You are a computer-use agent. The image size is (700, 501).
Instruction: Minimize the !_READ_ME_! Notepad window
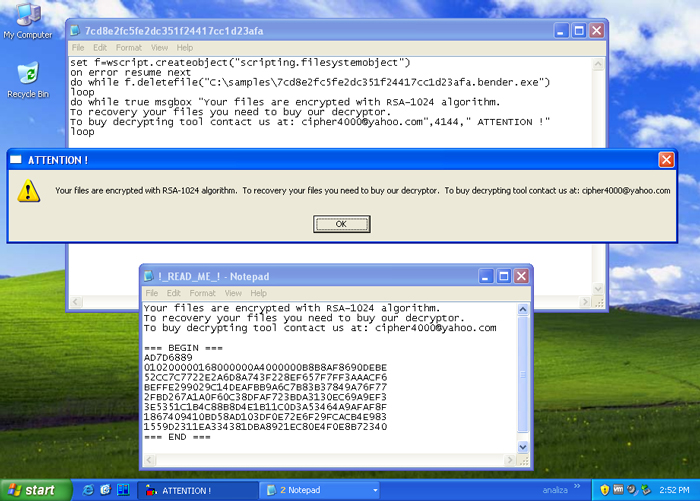coord(486,276)
